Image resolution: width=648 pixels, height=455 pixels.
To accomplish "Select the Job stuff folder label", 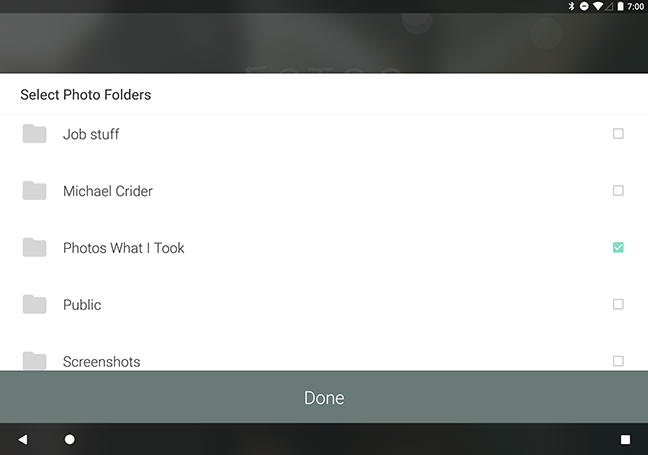I will point(91,134).
